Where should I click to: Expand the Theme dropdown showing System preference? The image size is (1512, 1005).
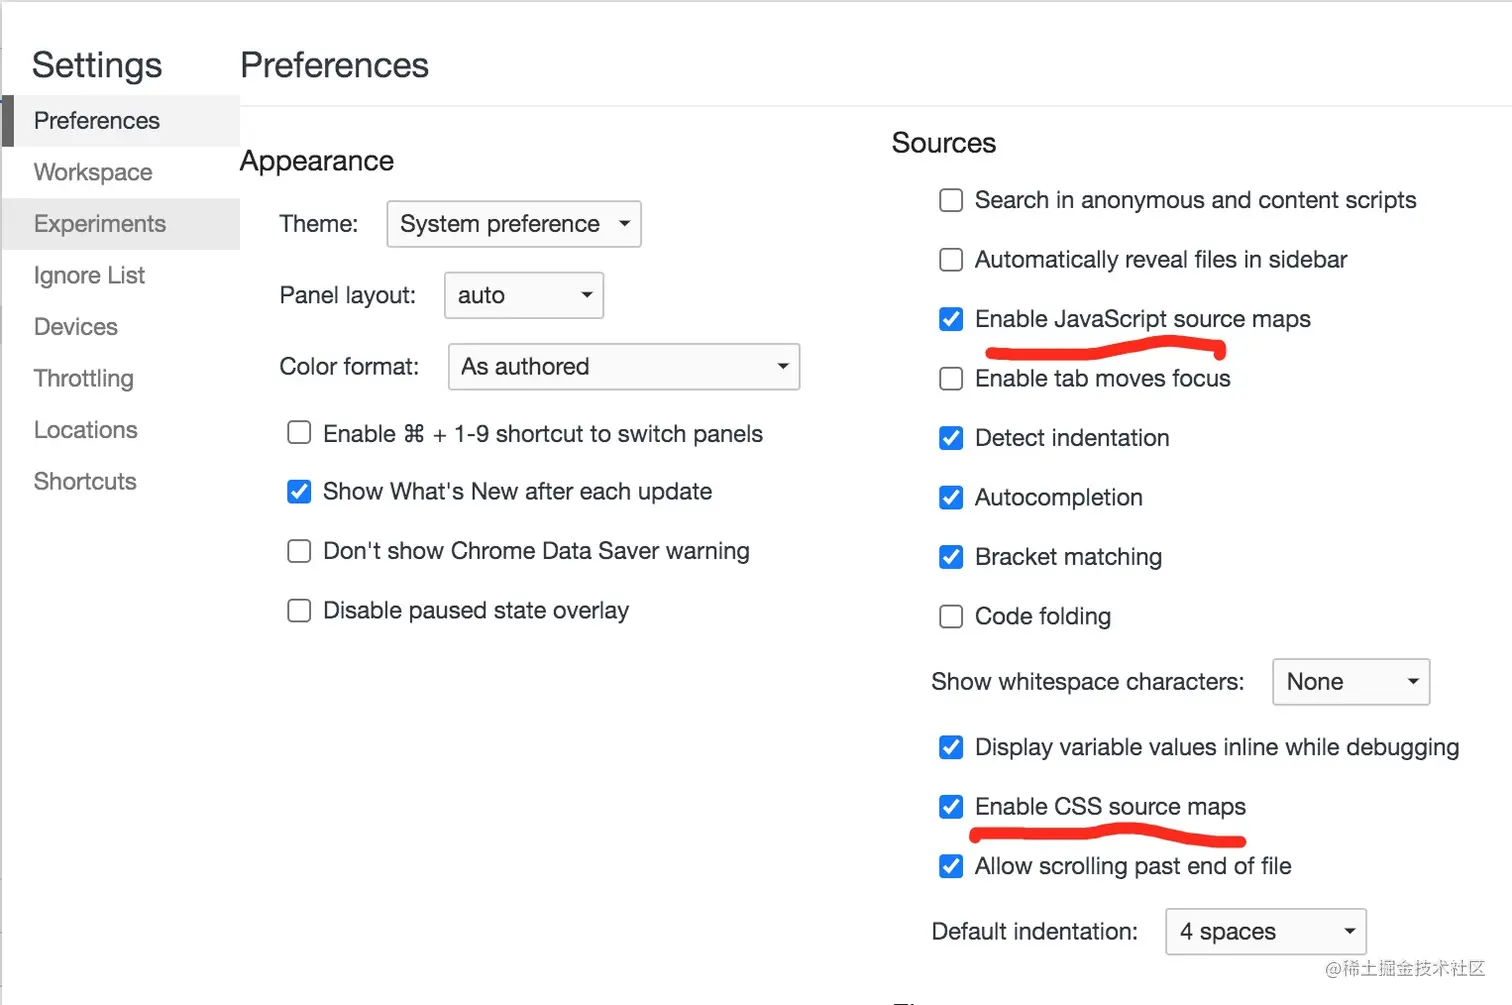514,224
